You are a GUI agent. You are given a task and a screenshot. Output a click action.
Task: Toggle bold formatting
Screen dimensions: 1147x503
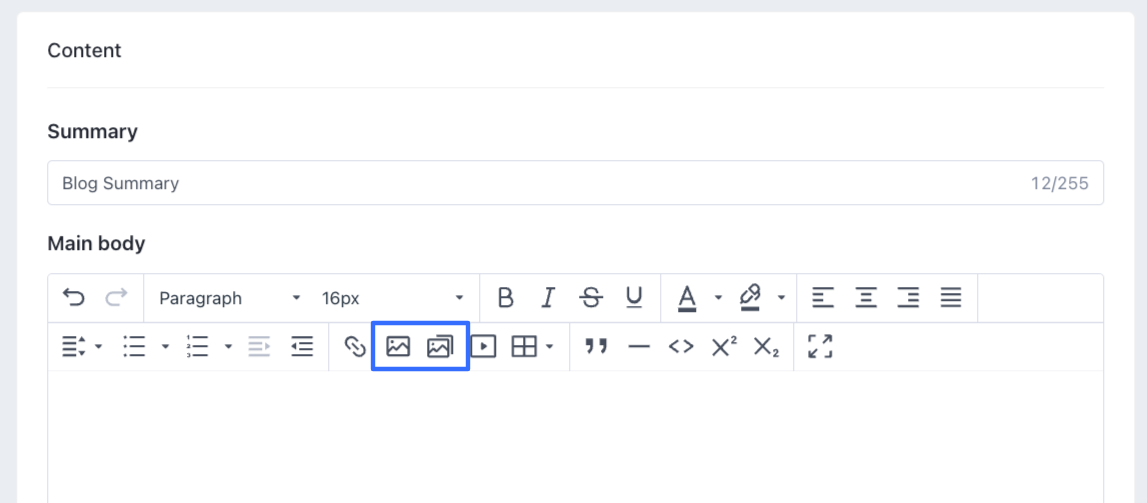tap(506, 298)
